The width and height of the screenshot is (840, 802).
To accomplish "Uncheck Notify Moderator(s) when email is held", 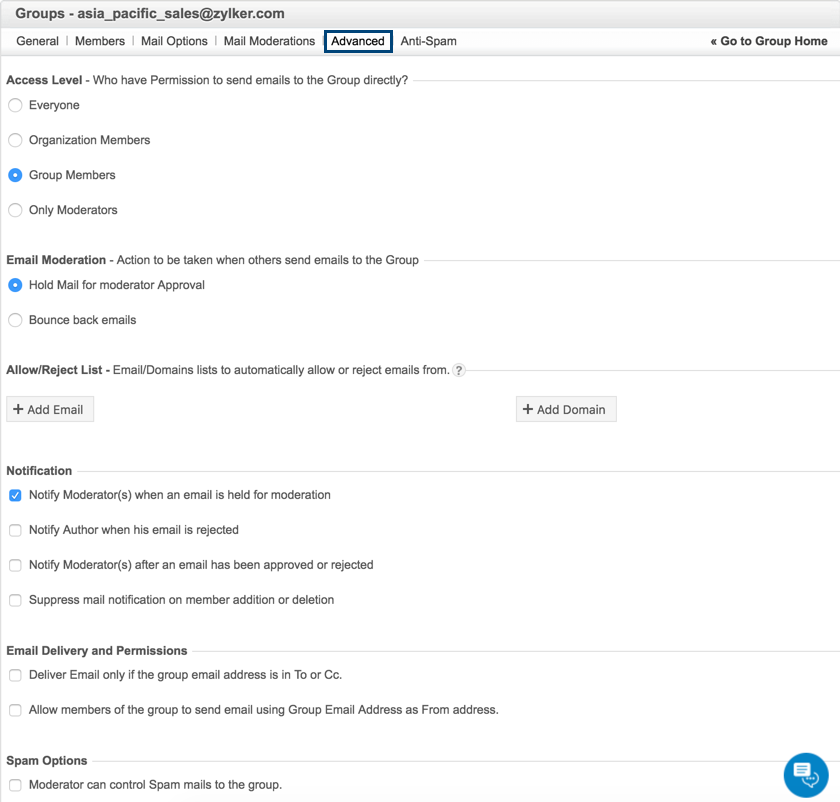I will click(15, 495).
